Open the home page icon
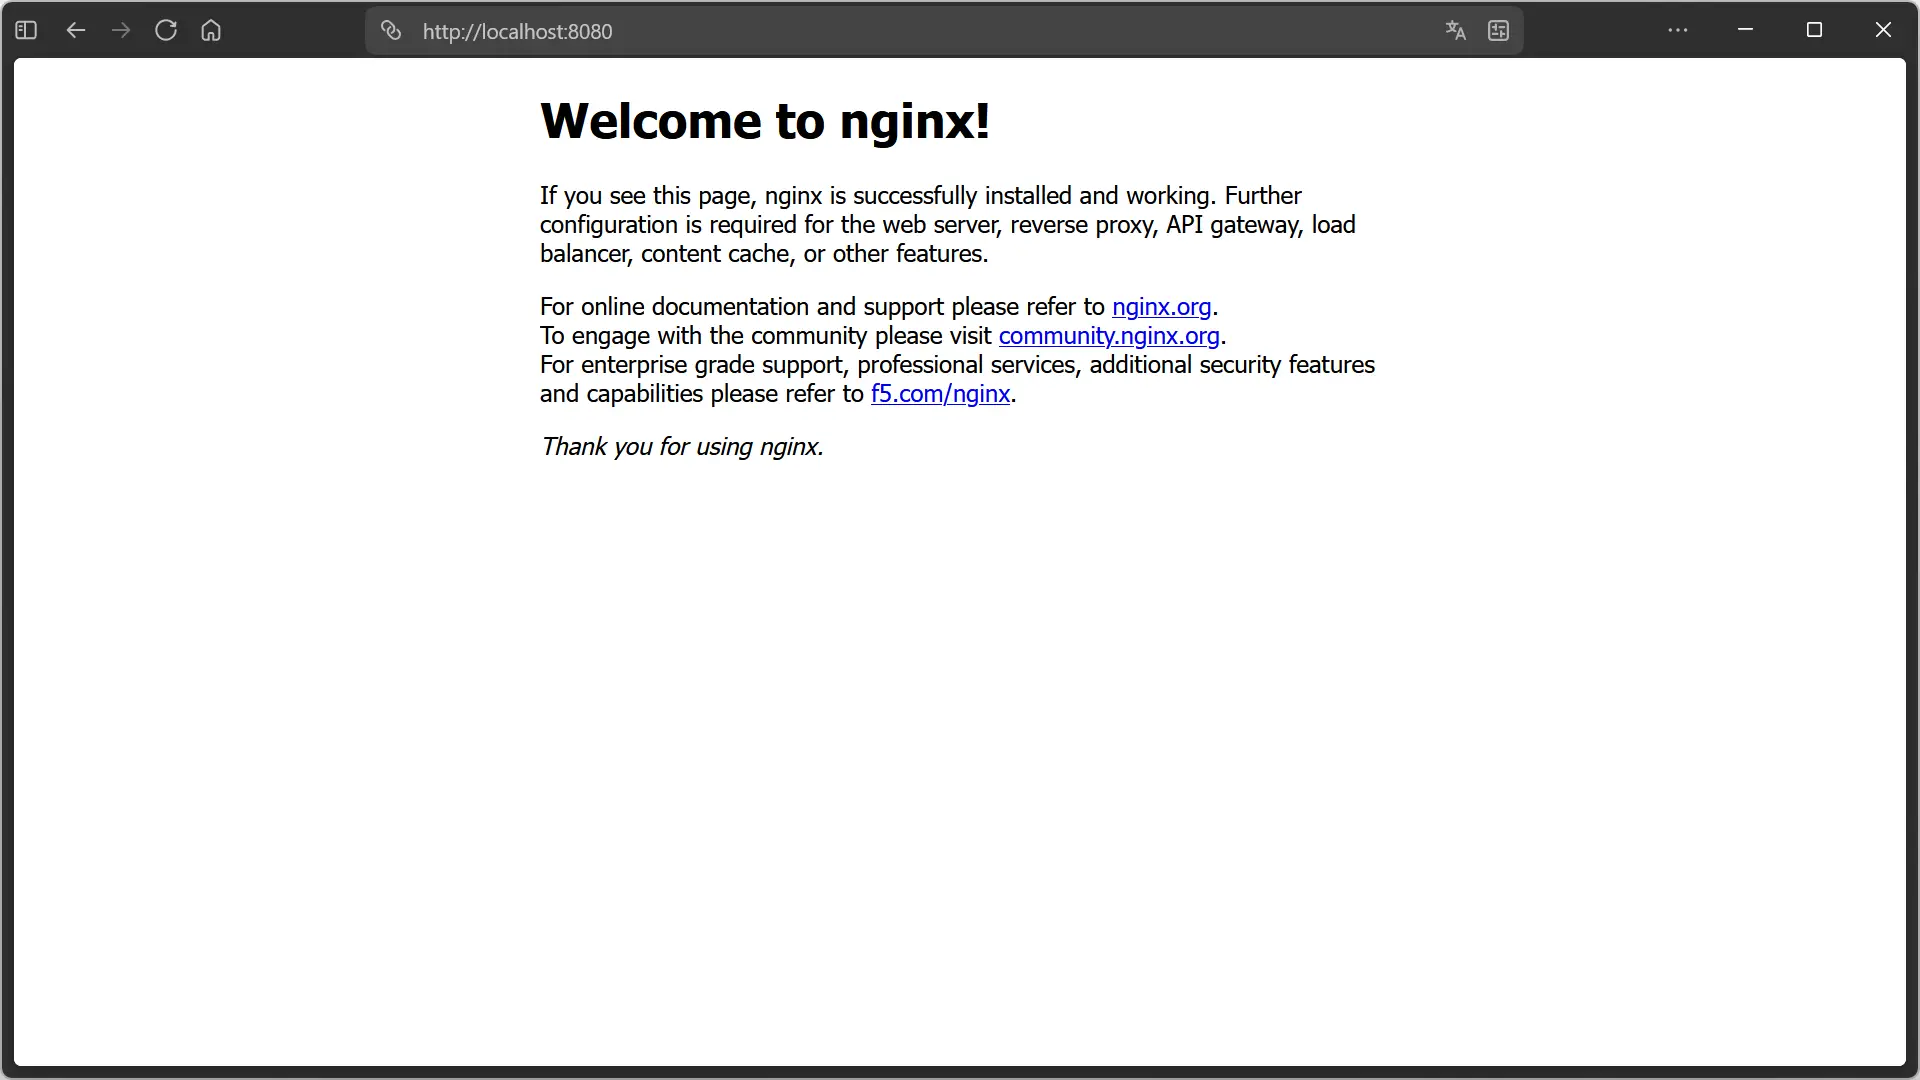Viewport: 1920px width, 1080px height. (x=211, y=30)
